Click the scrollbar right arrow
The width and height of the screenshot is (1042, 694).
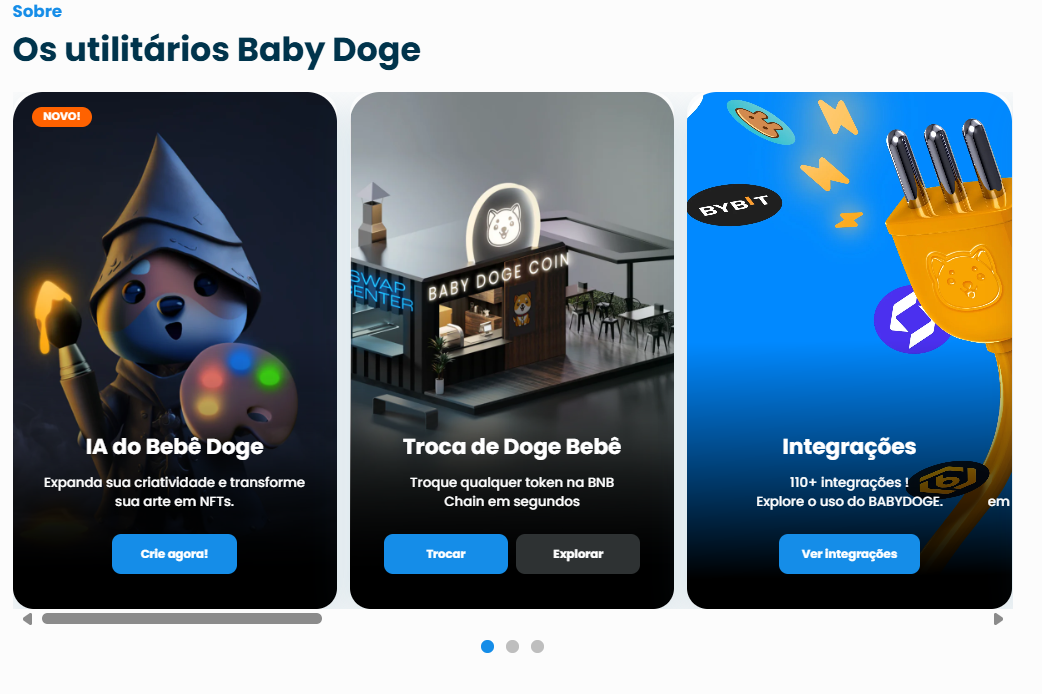pyautogui.click(x=998, y=619)
